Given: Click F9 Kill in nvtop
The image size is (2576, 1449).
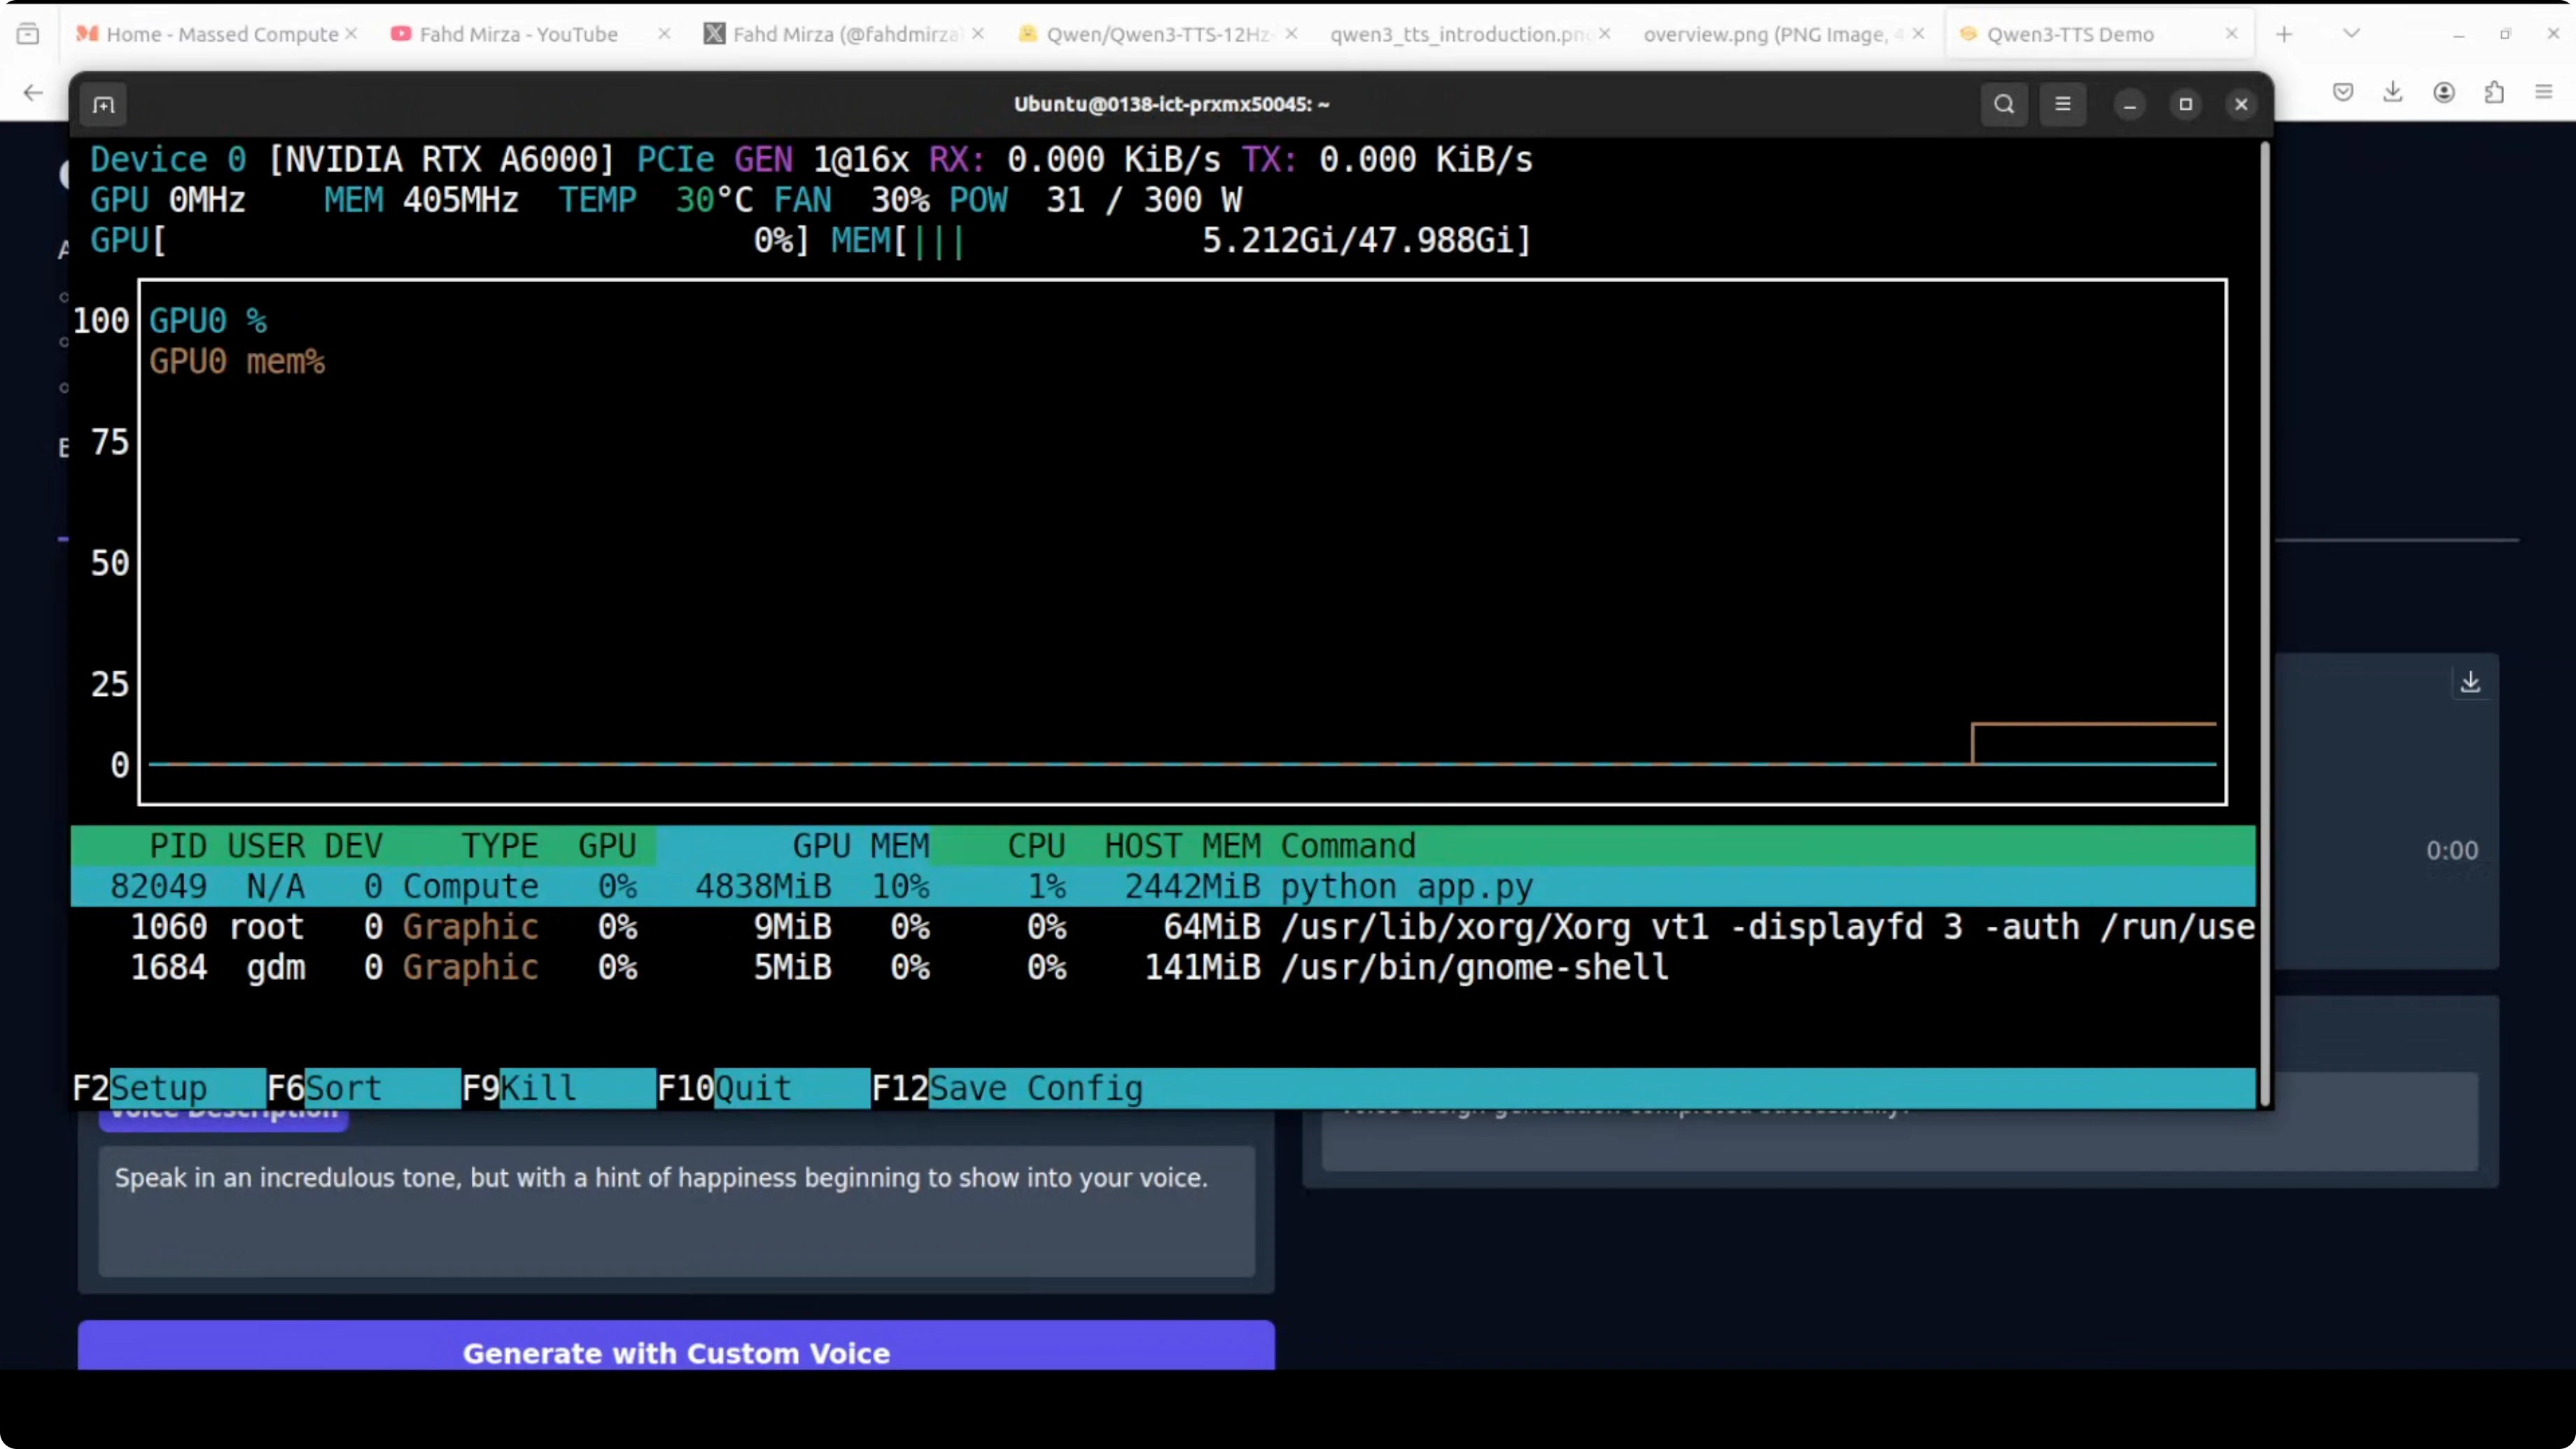Looking at the screenshot, I should [537, 1087].
